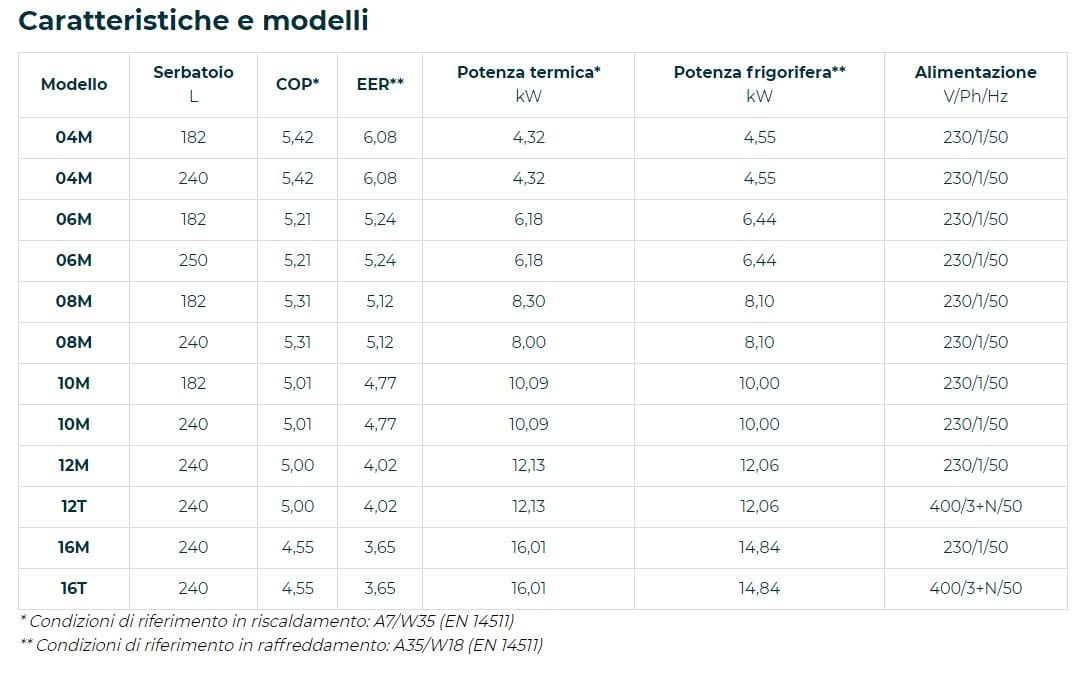Select the 16T model cell
1082x677 pixels.
tap(74, 588)
